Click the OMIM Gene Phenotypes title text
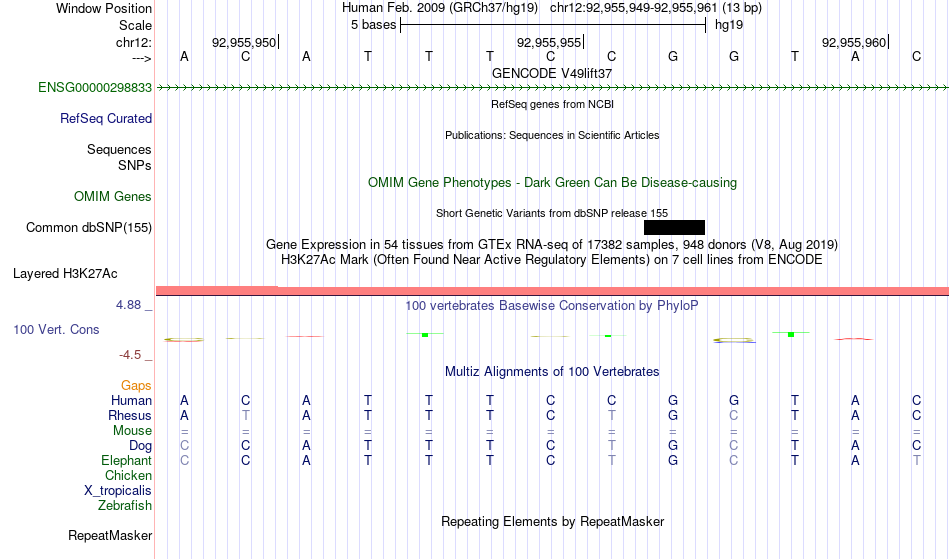Viewport: 950px width, 559px height. click(x=553, y=183)
